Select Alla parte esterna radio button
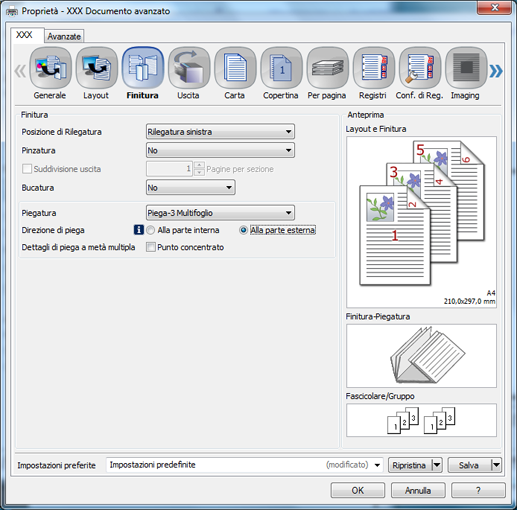This screenshot has width=517, height=510. pos(243,230)
